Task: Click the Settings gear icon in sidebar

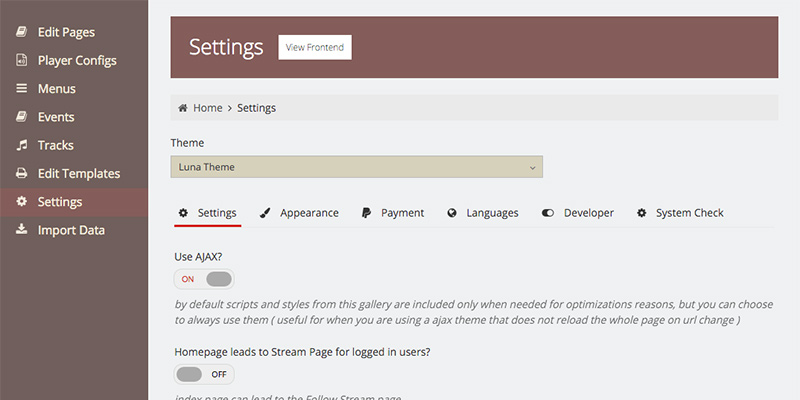Action: pos(21,202)
